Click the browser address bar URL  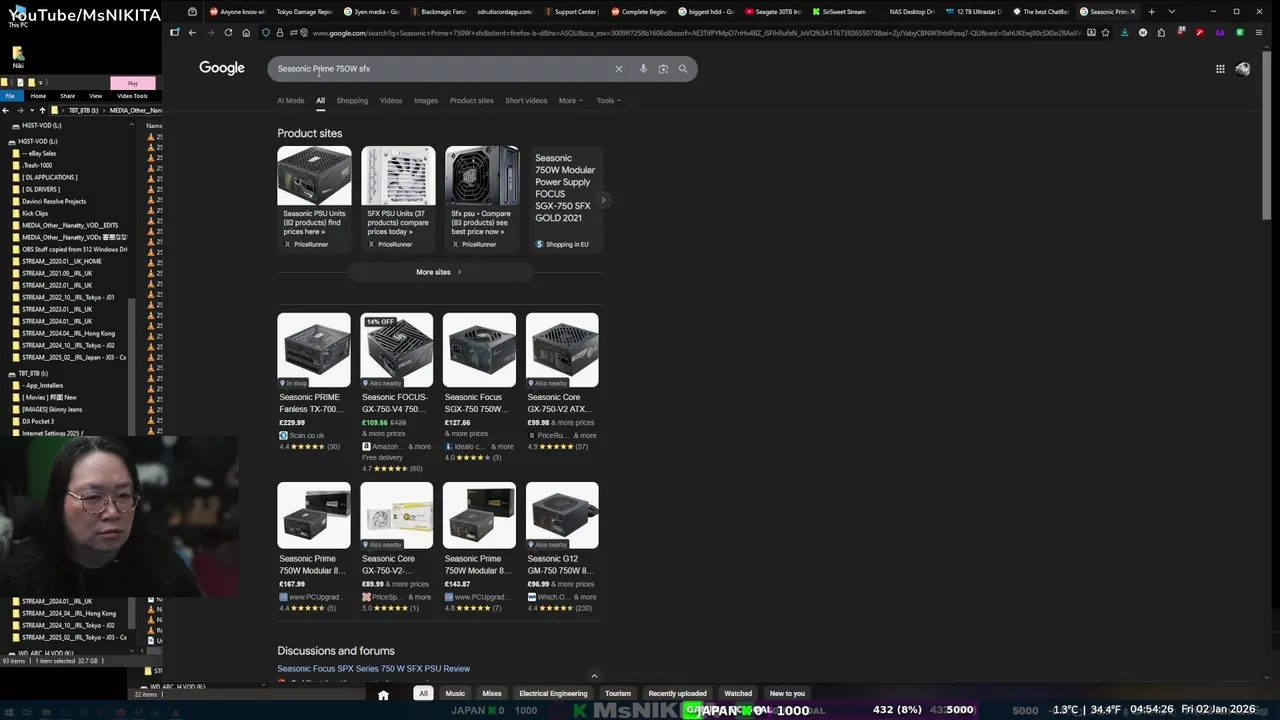(695, 32)
